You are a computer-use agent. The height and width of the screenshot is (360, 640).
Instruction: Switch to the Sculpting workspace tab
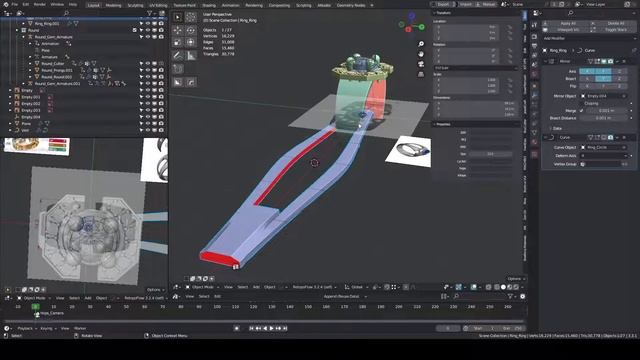point(135,5)
